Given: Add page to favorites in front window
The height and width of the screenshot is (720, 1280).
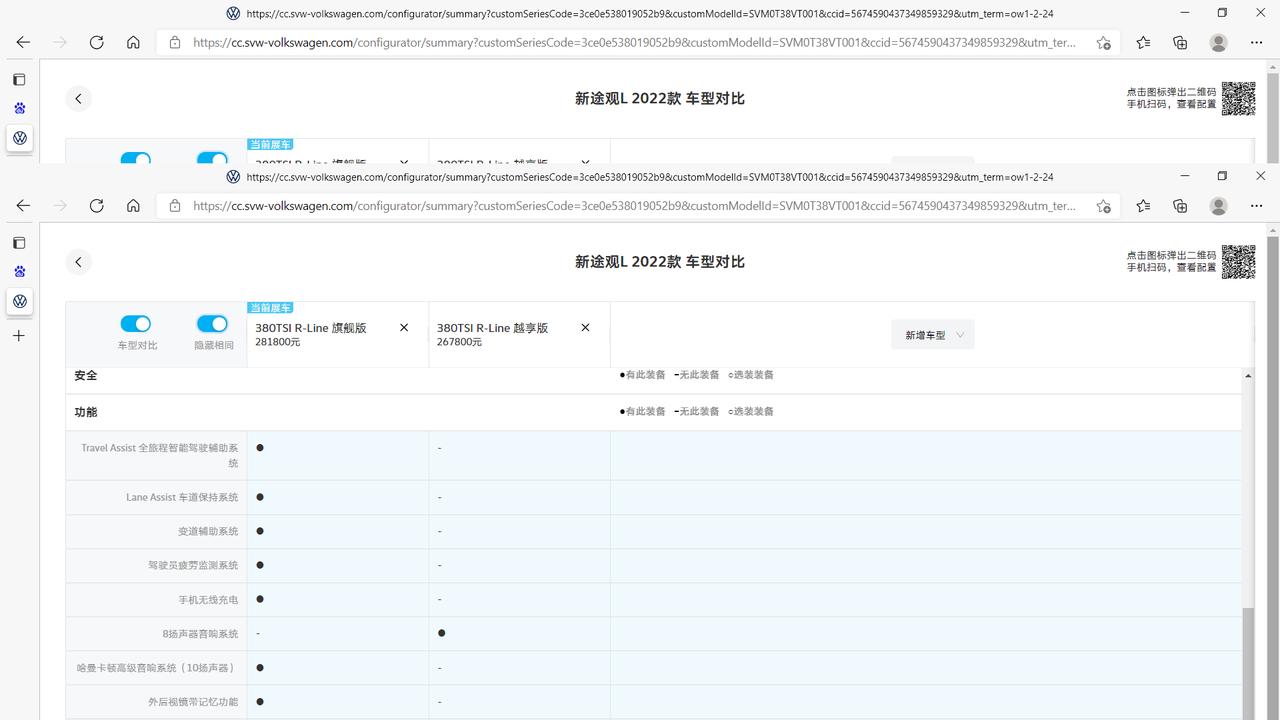Looking at the screenshot, I should tap(1103, 206).
